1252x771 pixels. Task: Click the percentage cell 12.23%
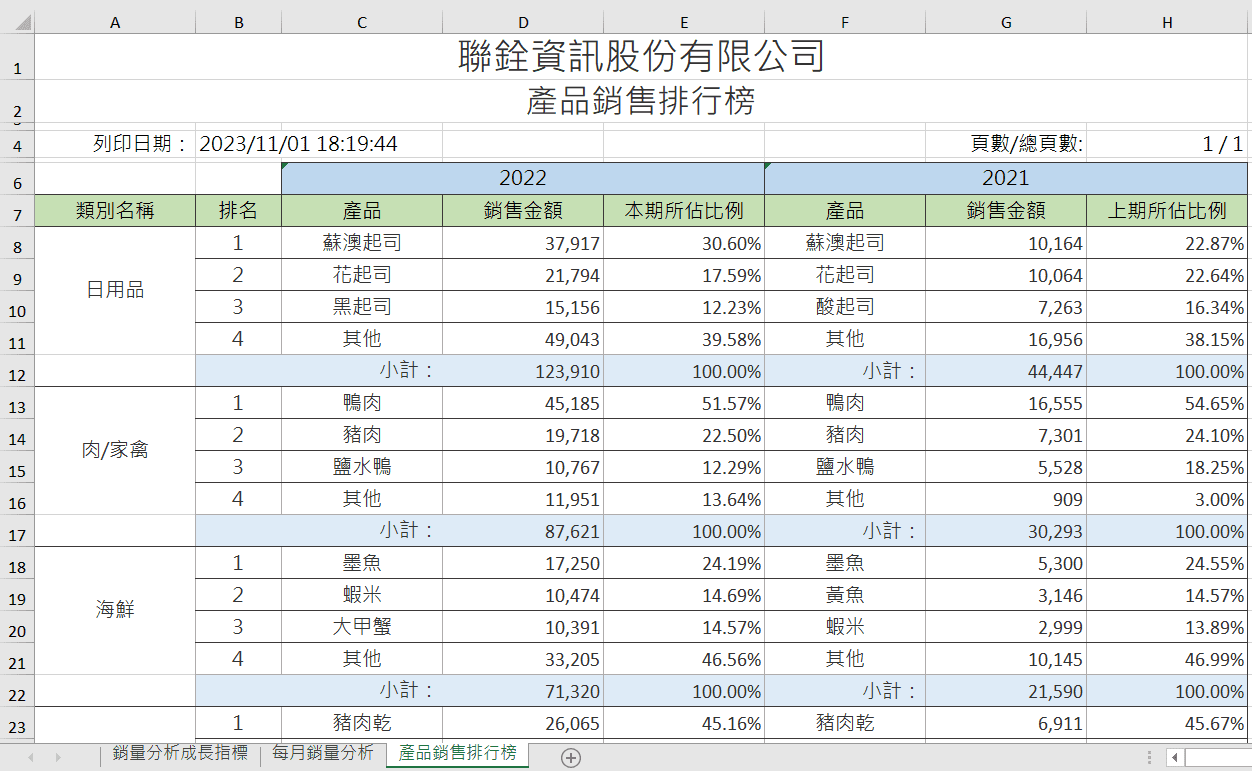point(684,307)
